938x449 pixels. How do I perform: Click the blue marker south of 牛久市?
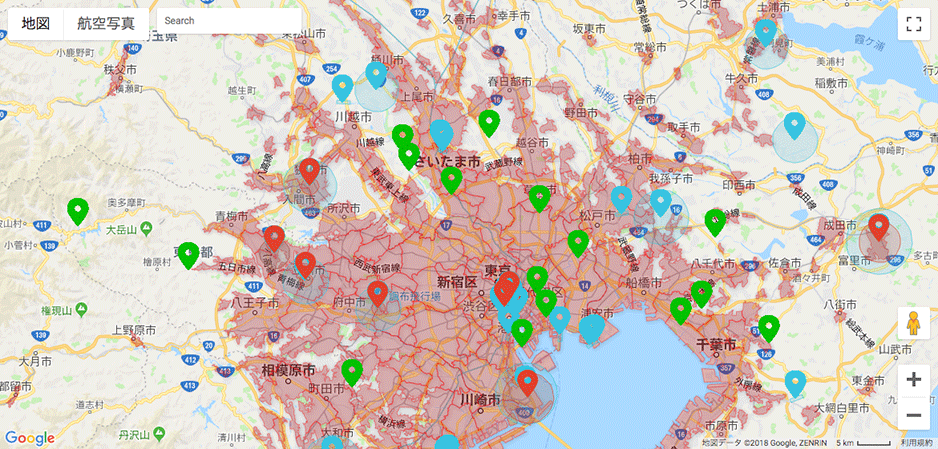[795, 126]
